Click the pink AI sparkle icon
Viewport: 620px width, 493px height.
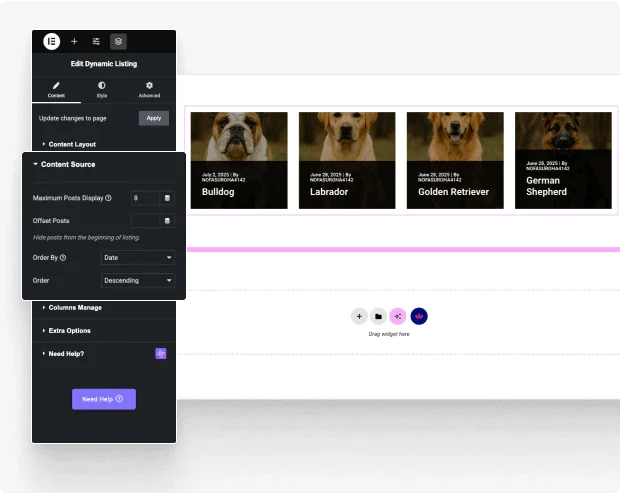398,316
